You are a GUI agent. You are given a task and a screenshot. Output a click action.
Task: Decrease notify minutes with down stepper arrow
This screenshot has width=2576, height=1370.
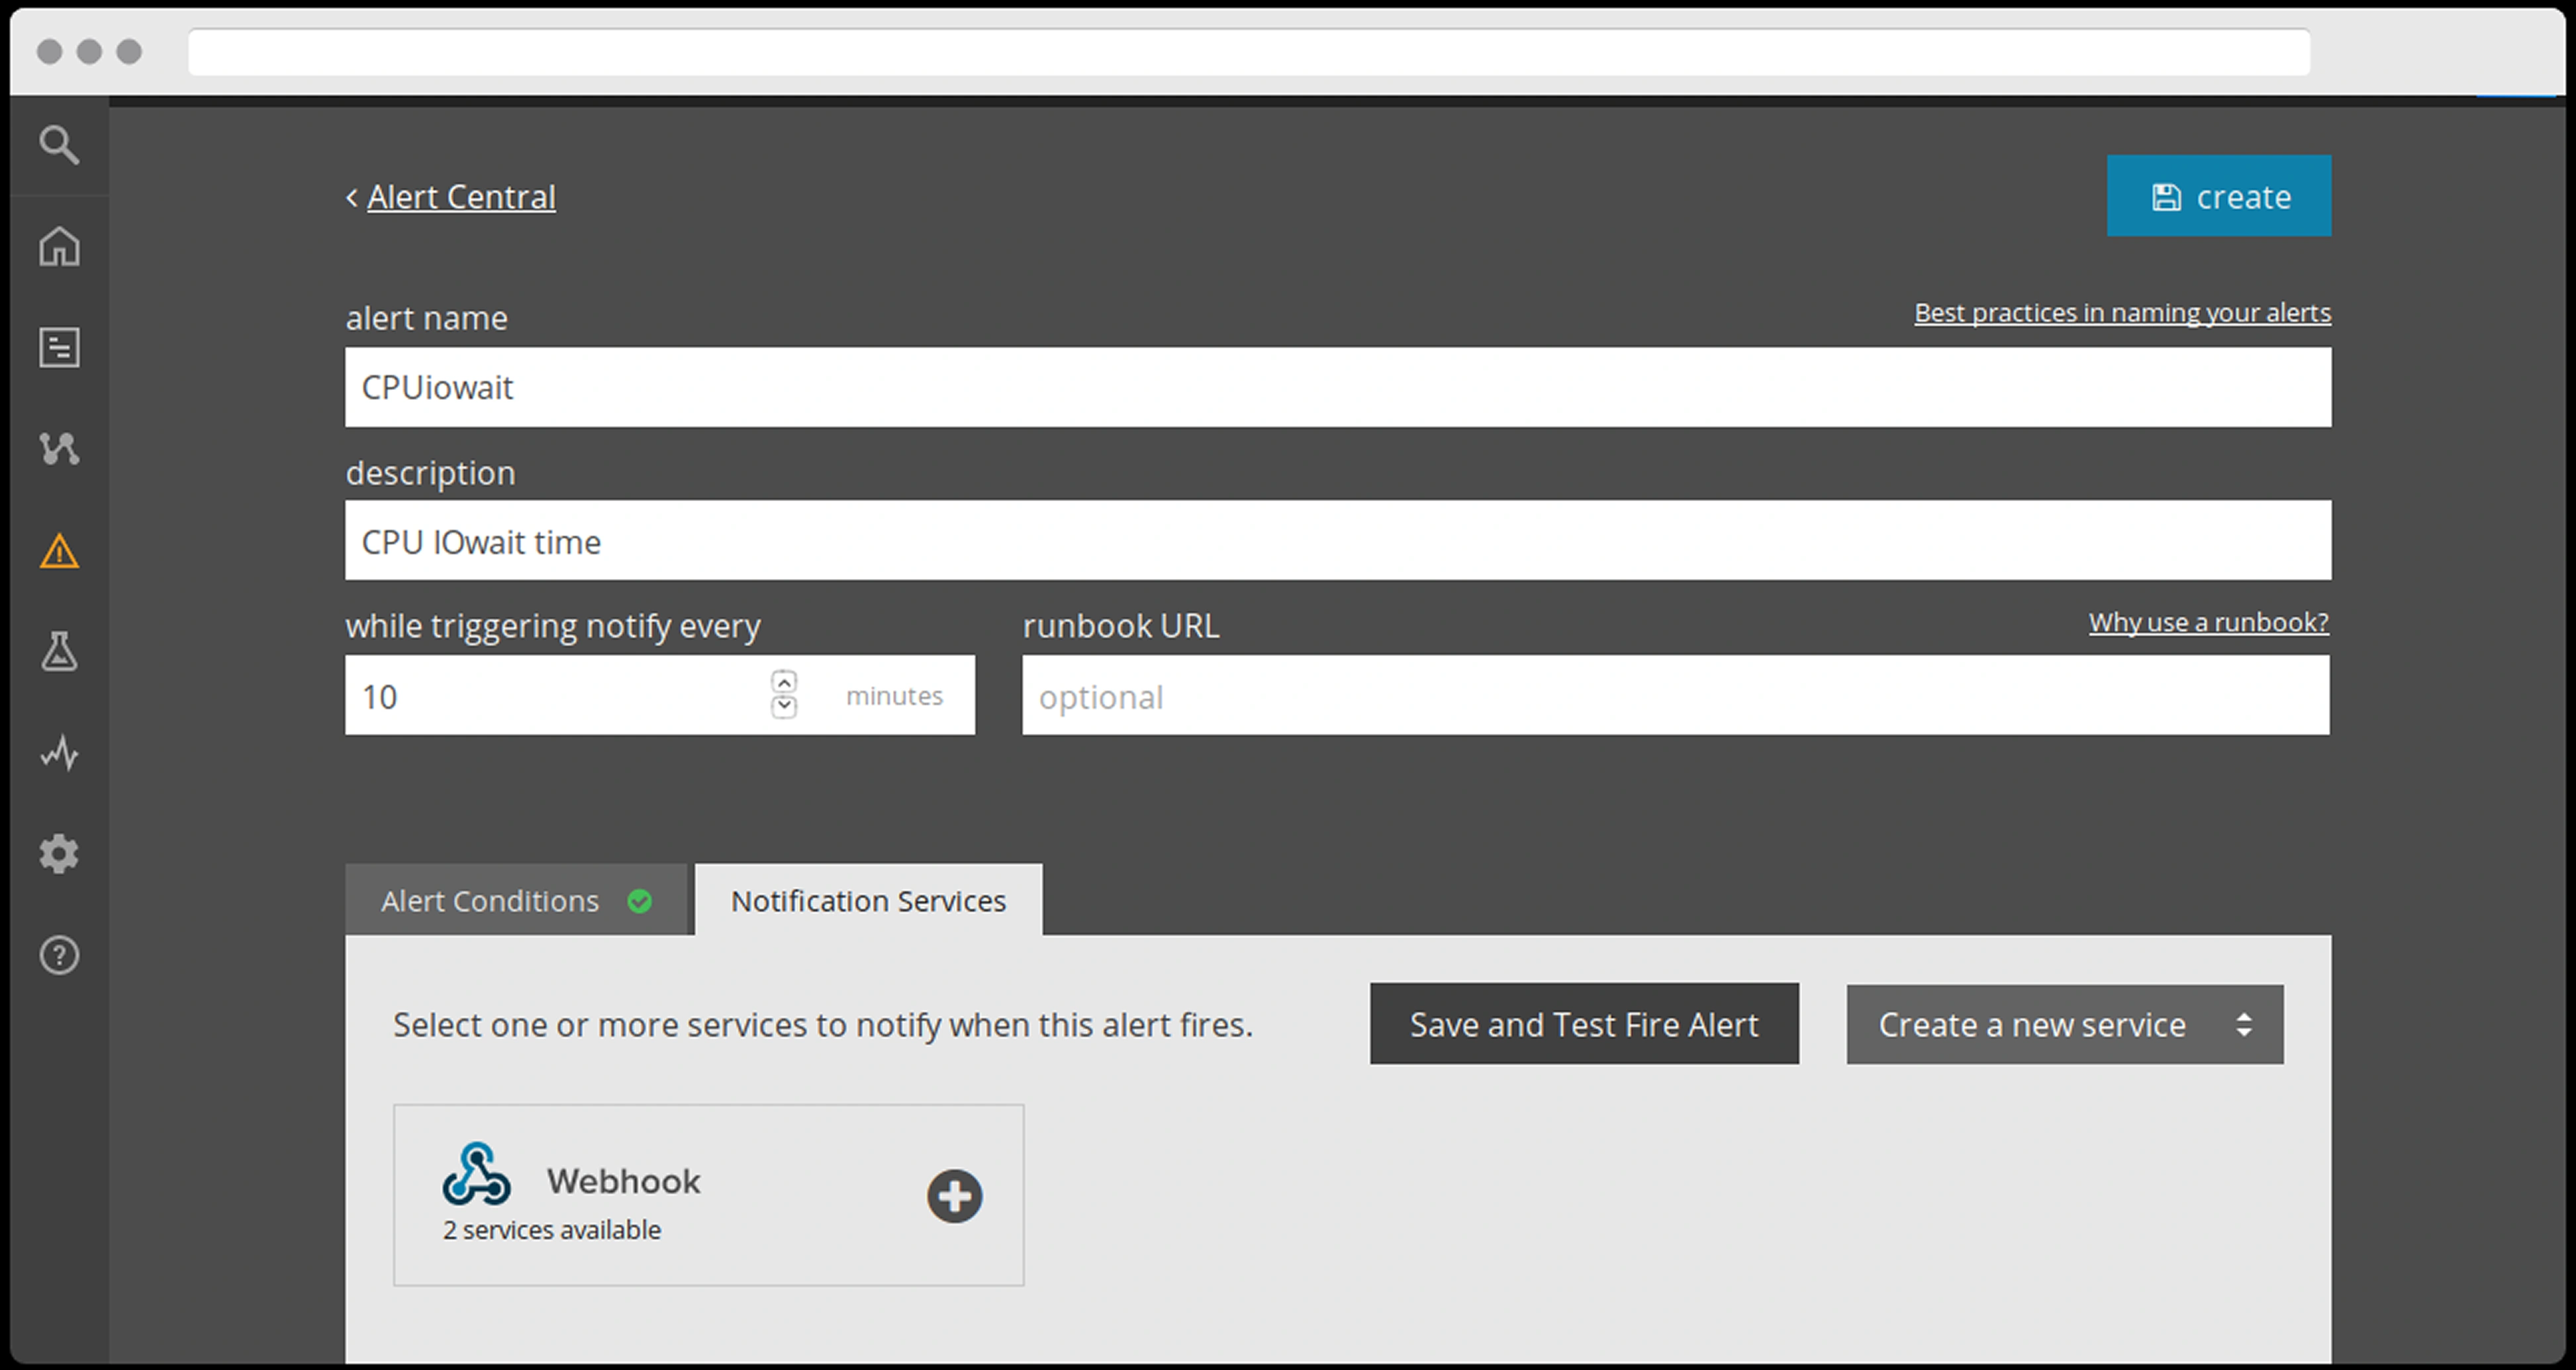coord(784,707)
